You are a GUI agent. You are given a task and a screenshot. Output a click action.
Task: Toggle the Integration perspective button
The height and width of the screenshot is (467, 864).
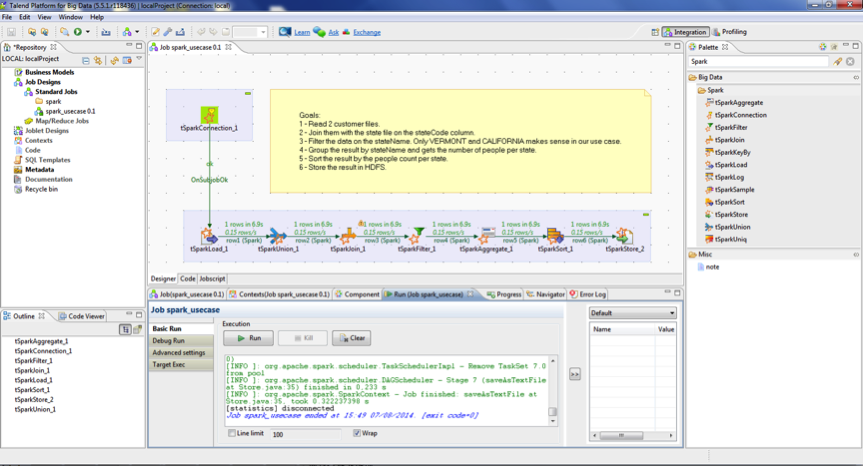[x=685, y=32]
